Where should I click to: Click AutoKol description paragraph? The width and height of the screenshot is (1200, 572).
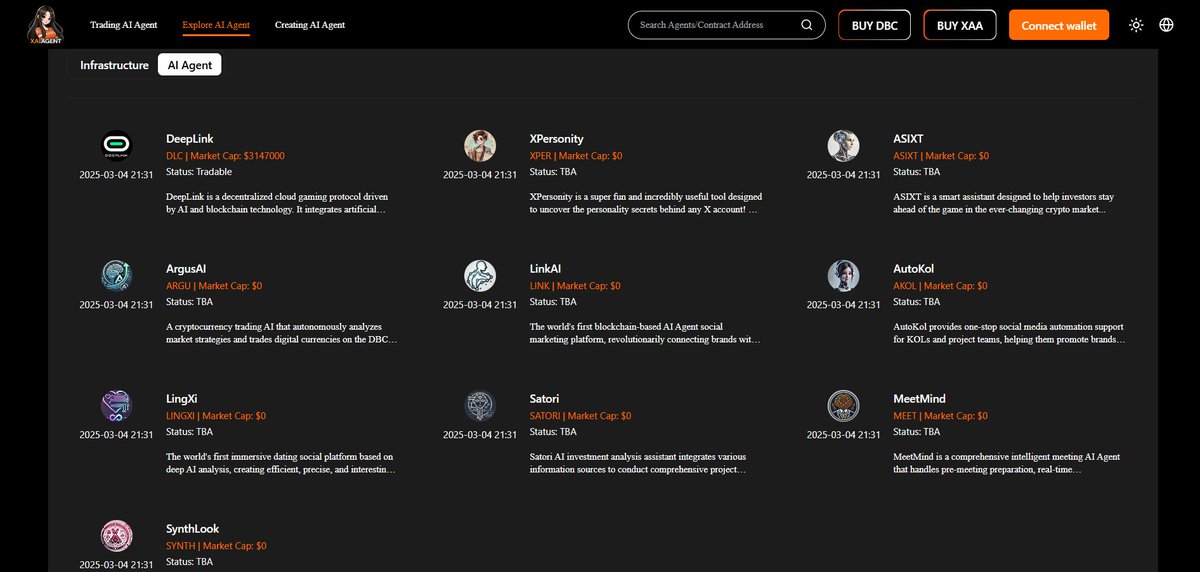(1009, 333)
